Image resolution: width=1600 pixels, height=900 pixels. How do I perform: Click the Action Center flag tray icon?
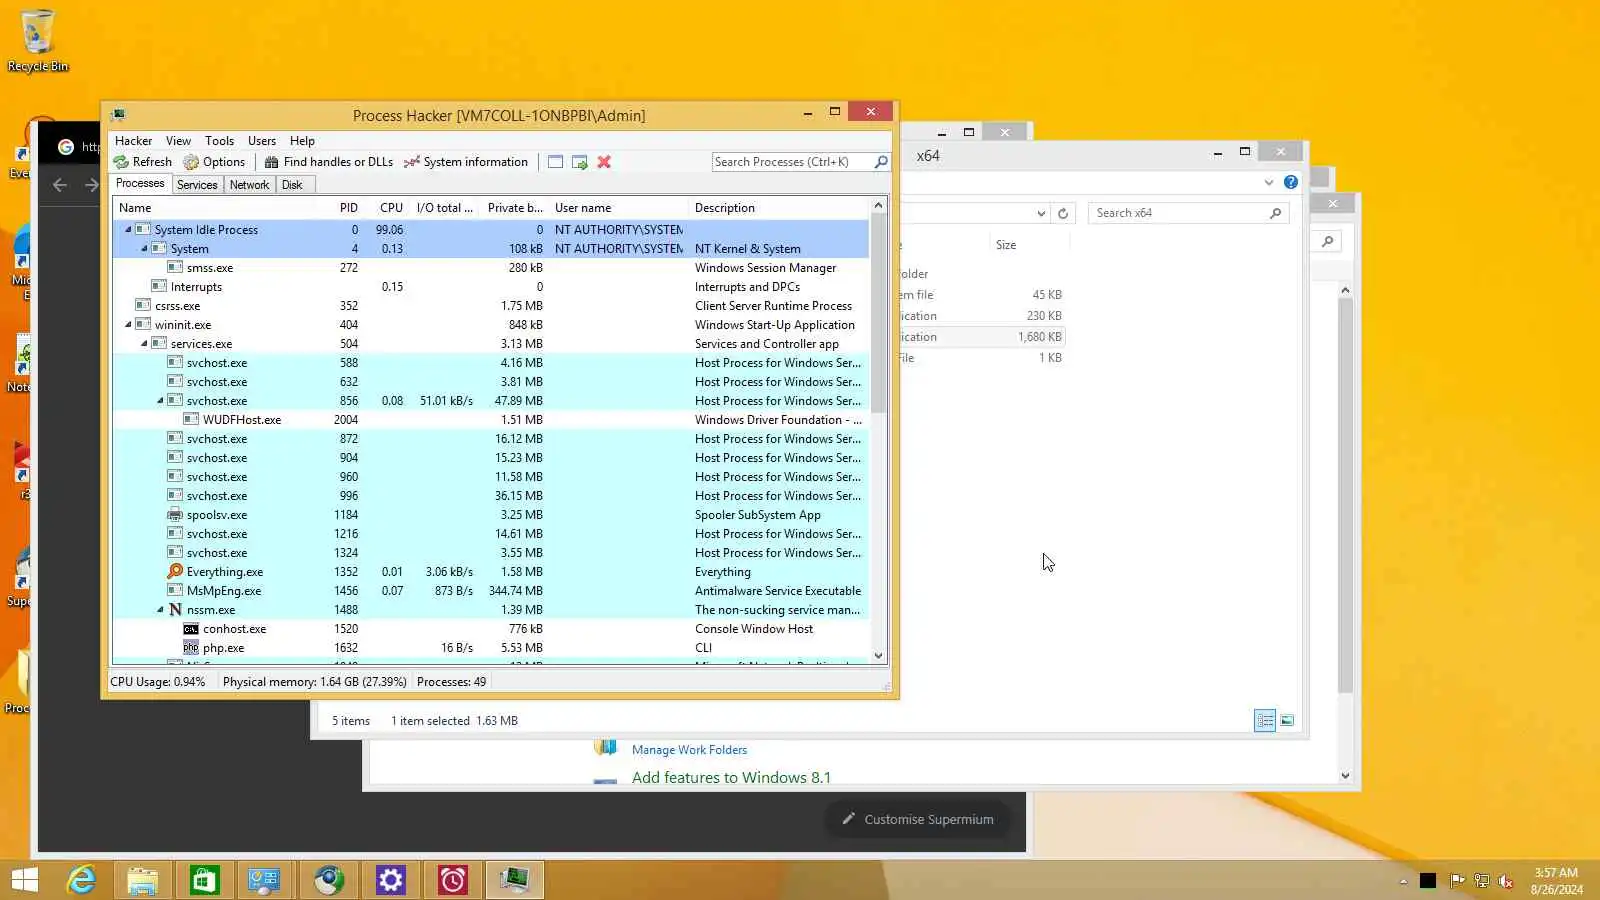tap(1457, 881)
